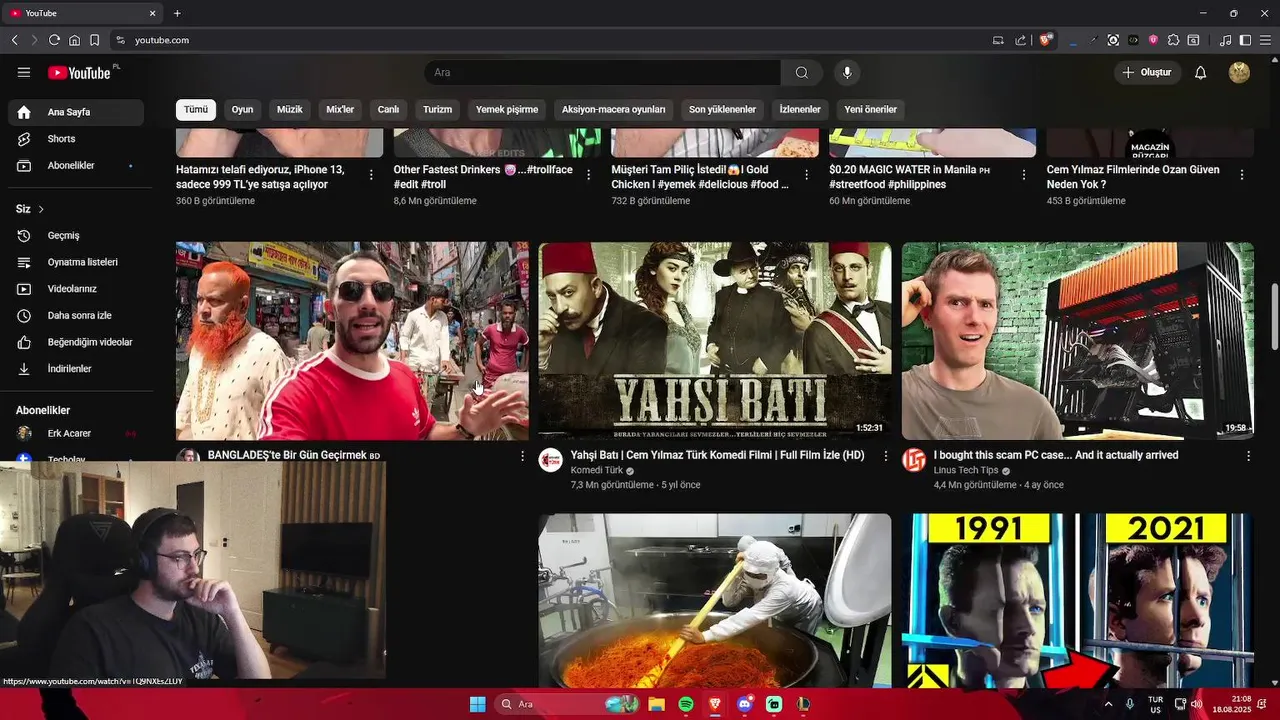1280x720 pixels.
Task: Open Shorts in the sidebar
Action: [76, 139]
